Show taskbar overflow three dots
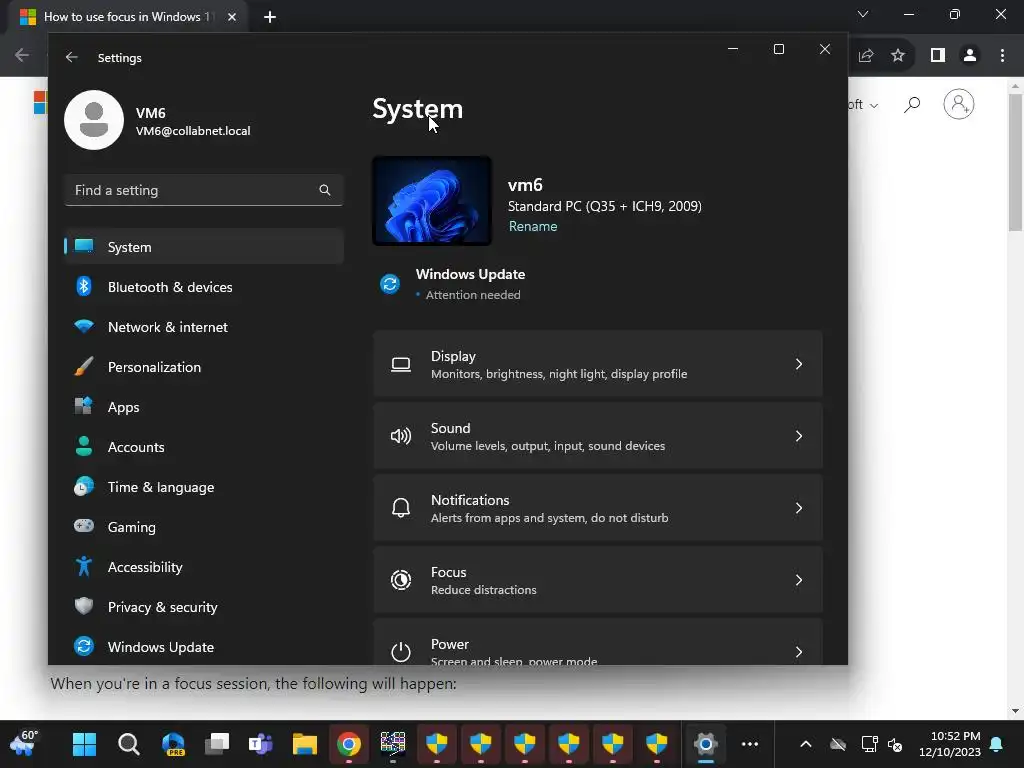Image resolution: width=1024 pixels, height=768 pixels. (x=750, y=744)
